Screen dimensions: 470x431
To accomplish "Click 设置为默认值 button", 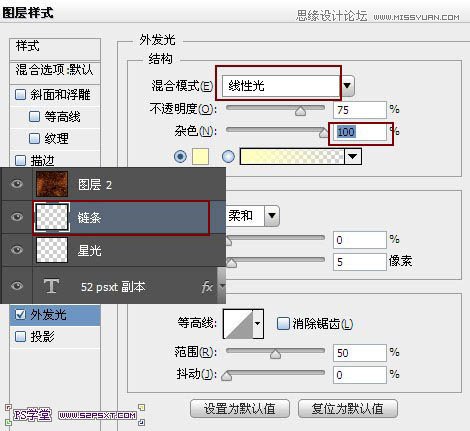I will (240, 408).
